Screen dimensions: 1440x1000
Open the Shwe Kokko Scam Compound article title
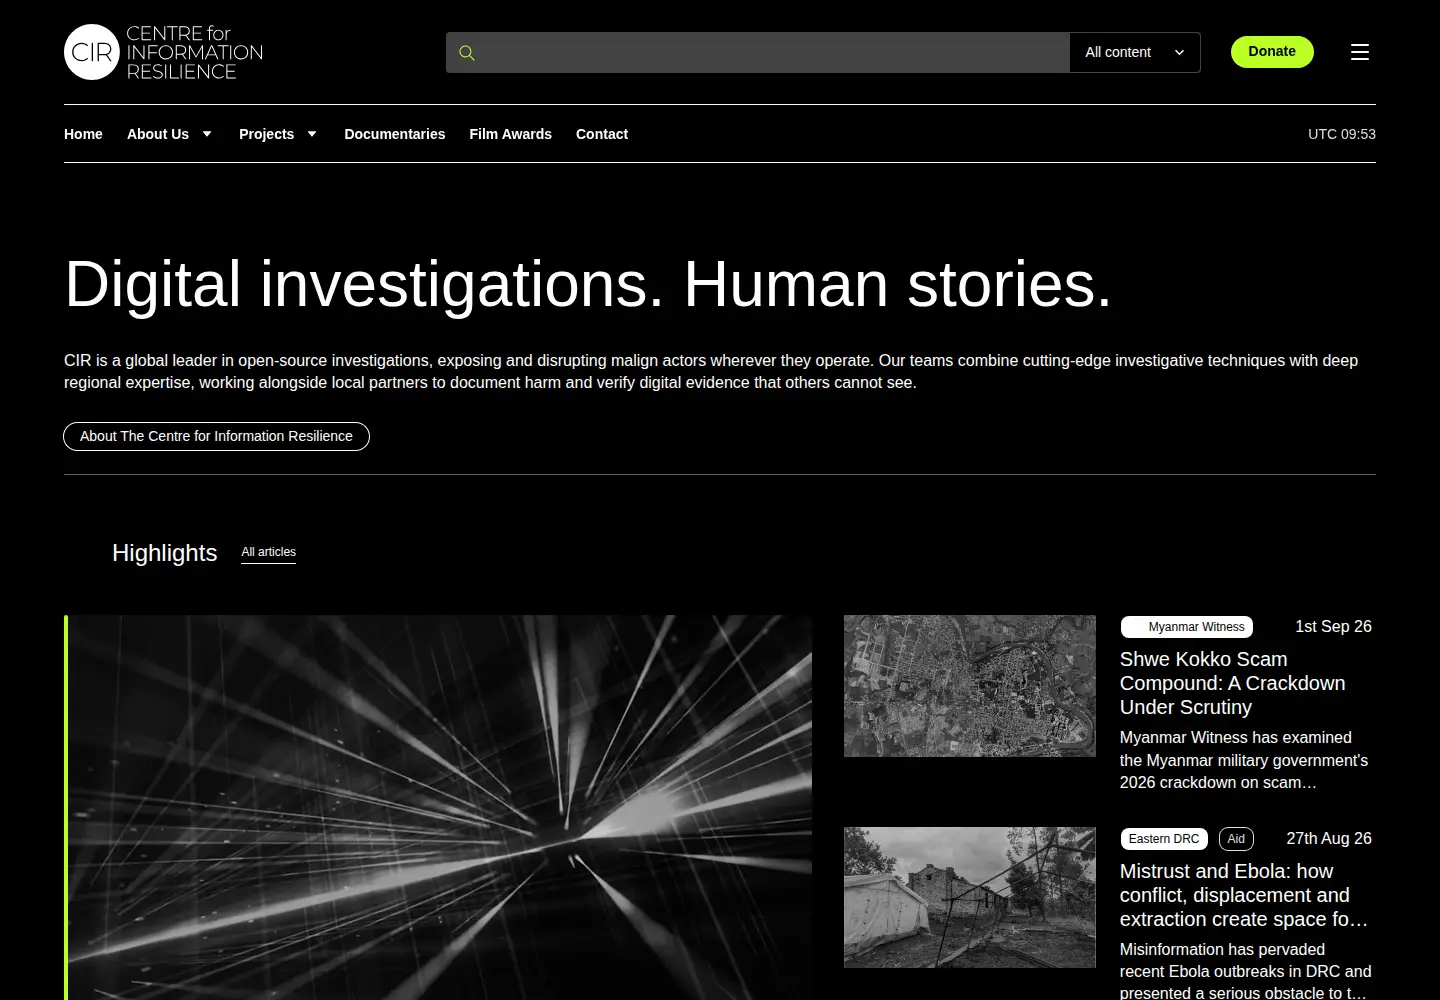click(1232, 683)
